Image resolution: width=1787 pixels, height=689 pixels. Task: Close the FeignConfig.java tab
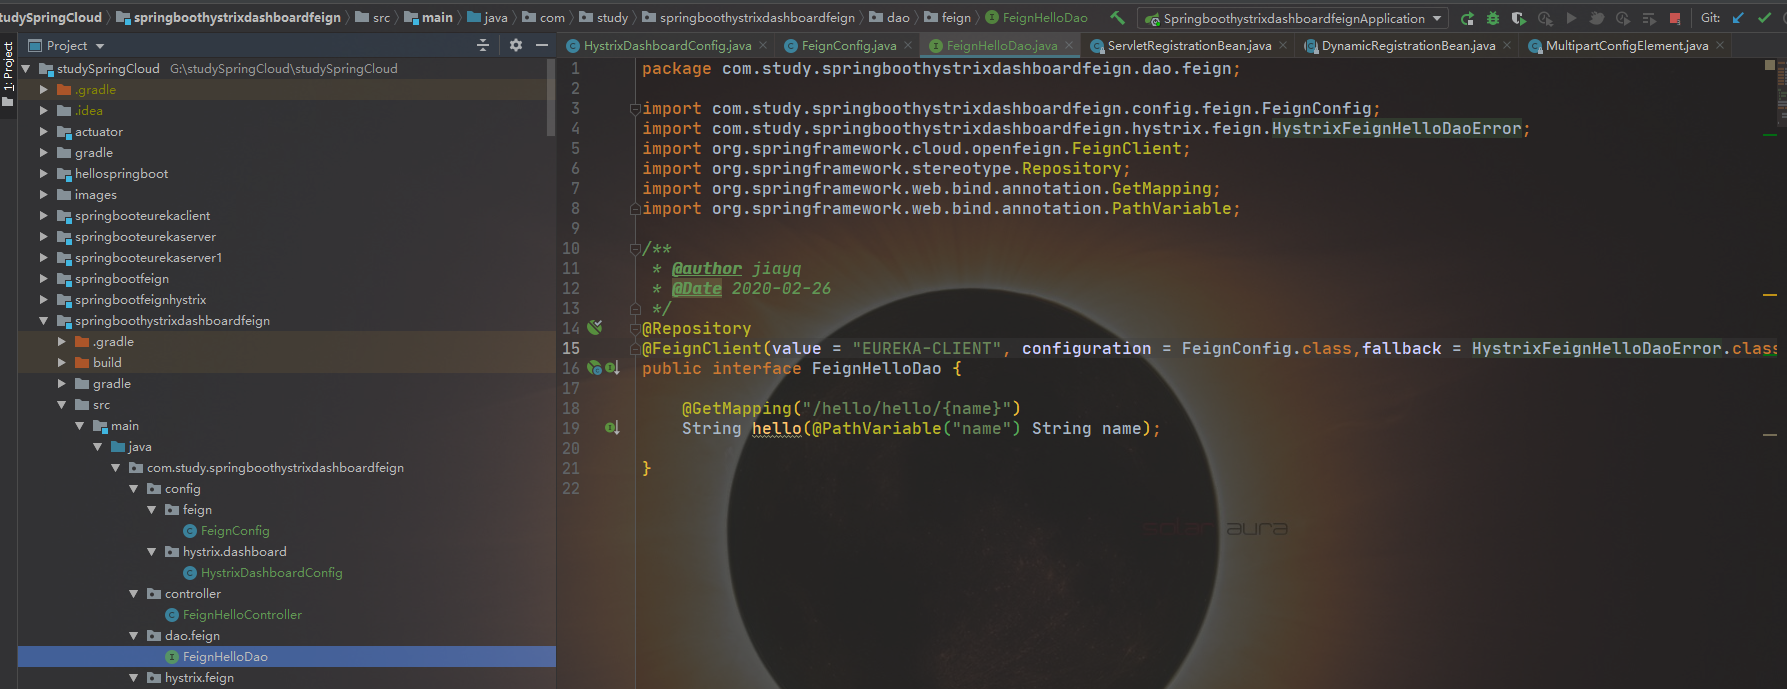point(908,45)
